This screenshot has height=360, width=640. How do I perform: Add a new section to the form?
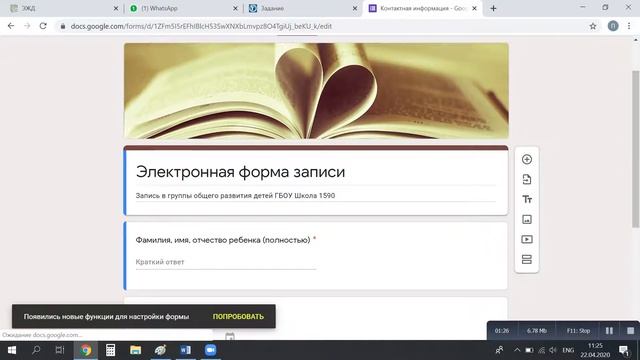point(527,259)
